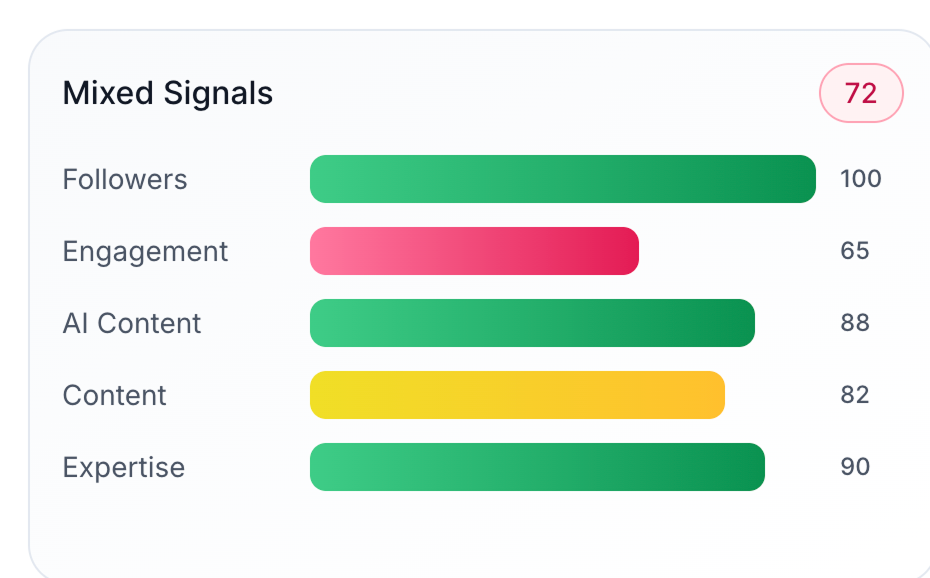Viewport: 930px width, 578px height.
Task: Click the Expertise score value 90
Action: point(855,467)
